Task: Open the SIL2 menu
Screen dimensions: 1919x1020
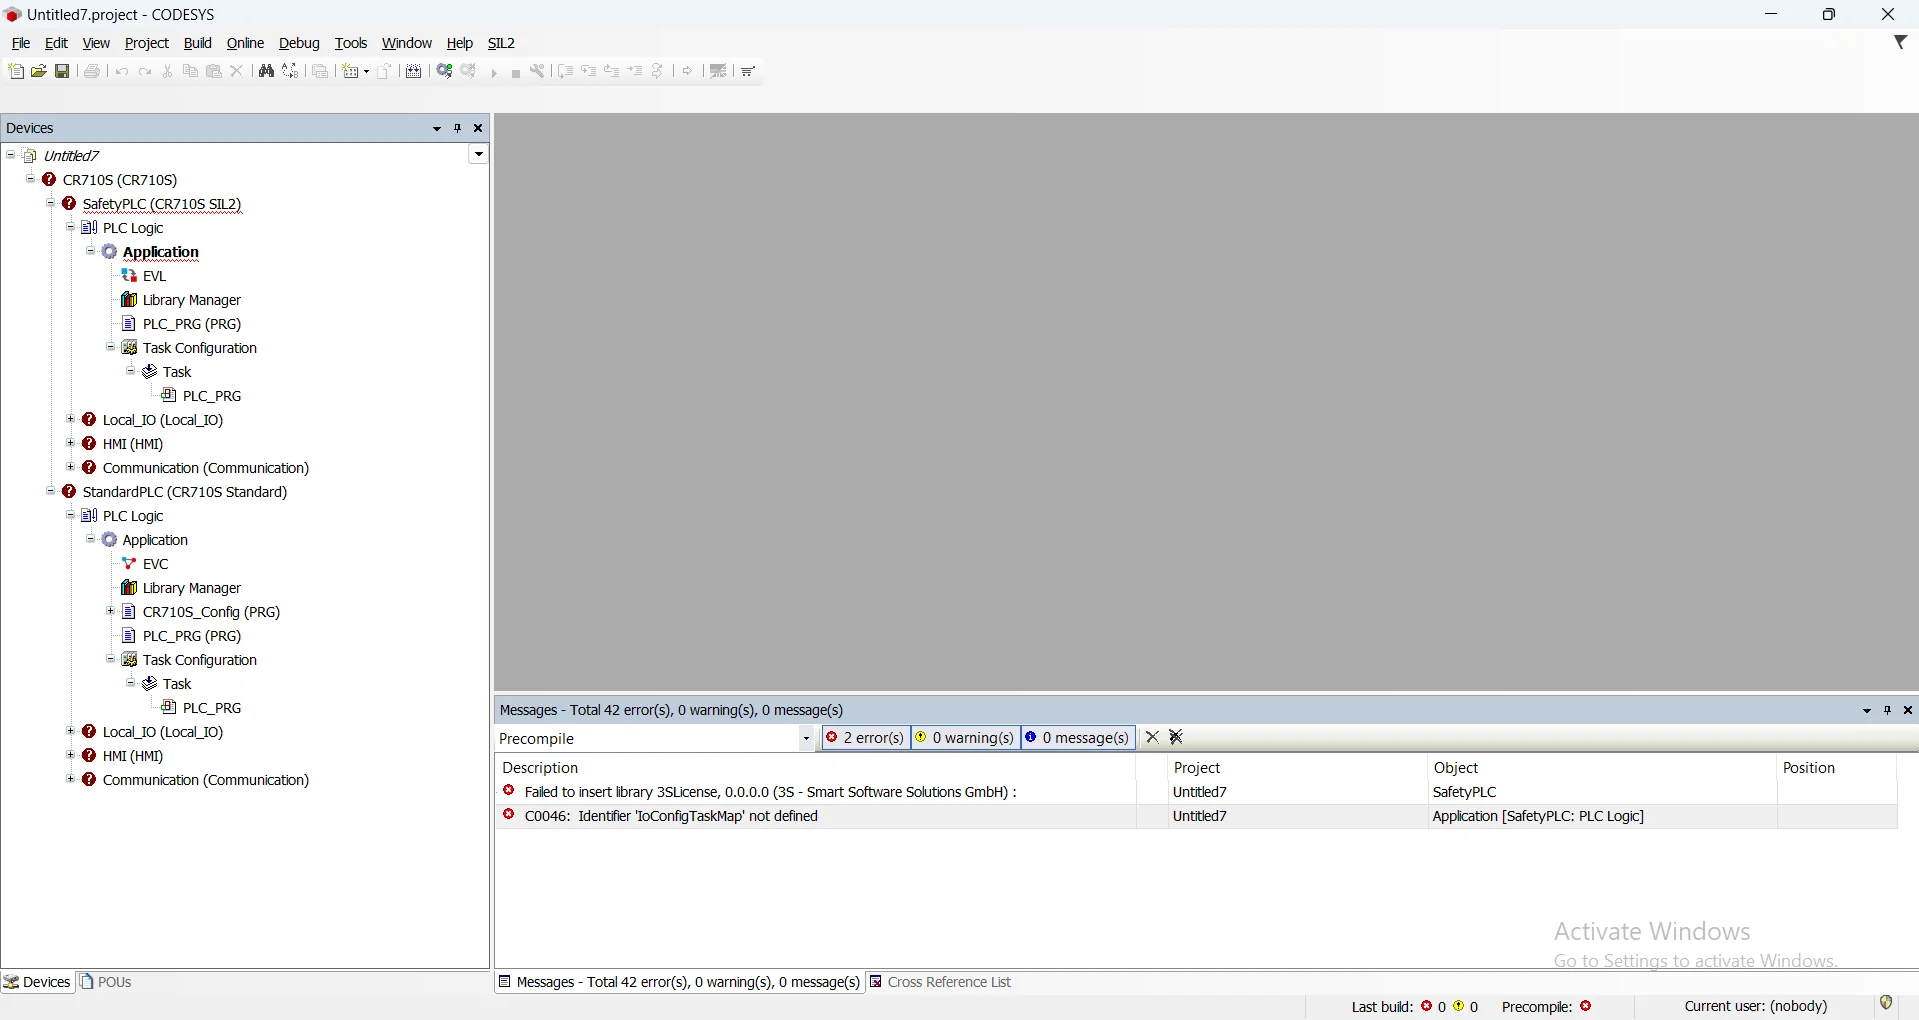Action: tap(501, 43)
